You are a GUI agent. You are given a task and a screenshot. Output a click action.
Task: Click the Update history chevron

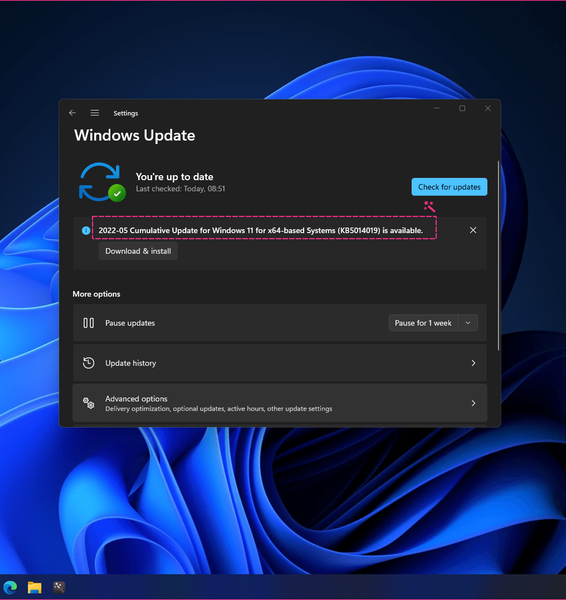click(473, 363)
